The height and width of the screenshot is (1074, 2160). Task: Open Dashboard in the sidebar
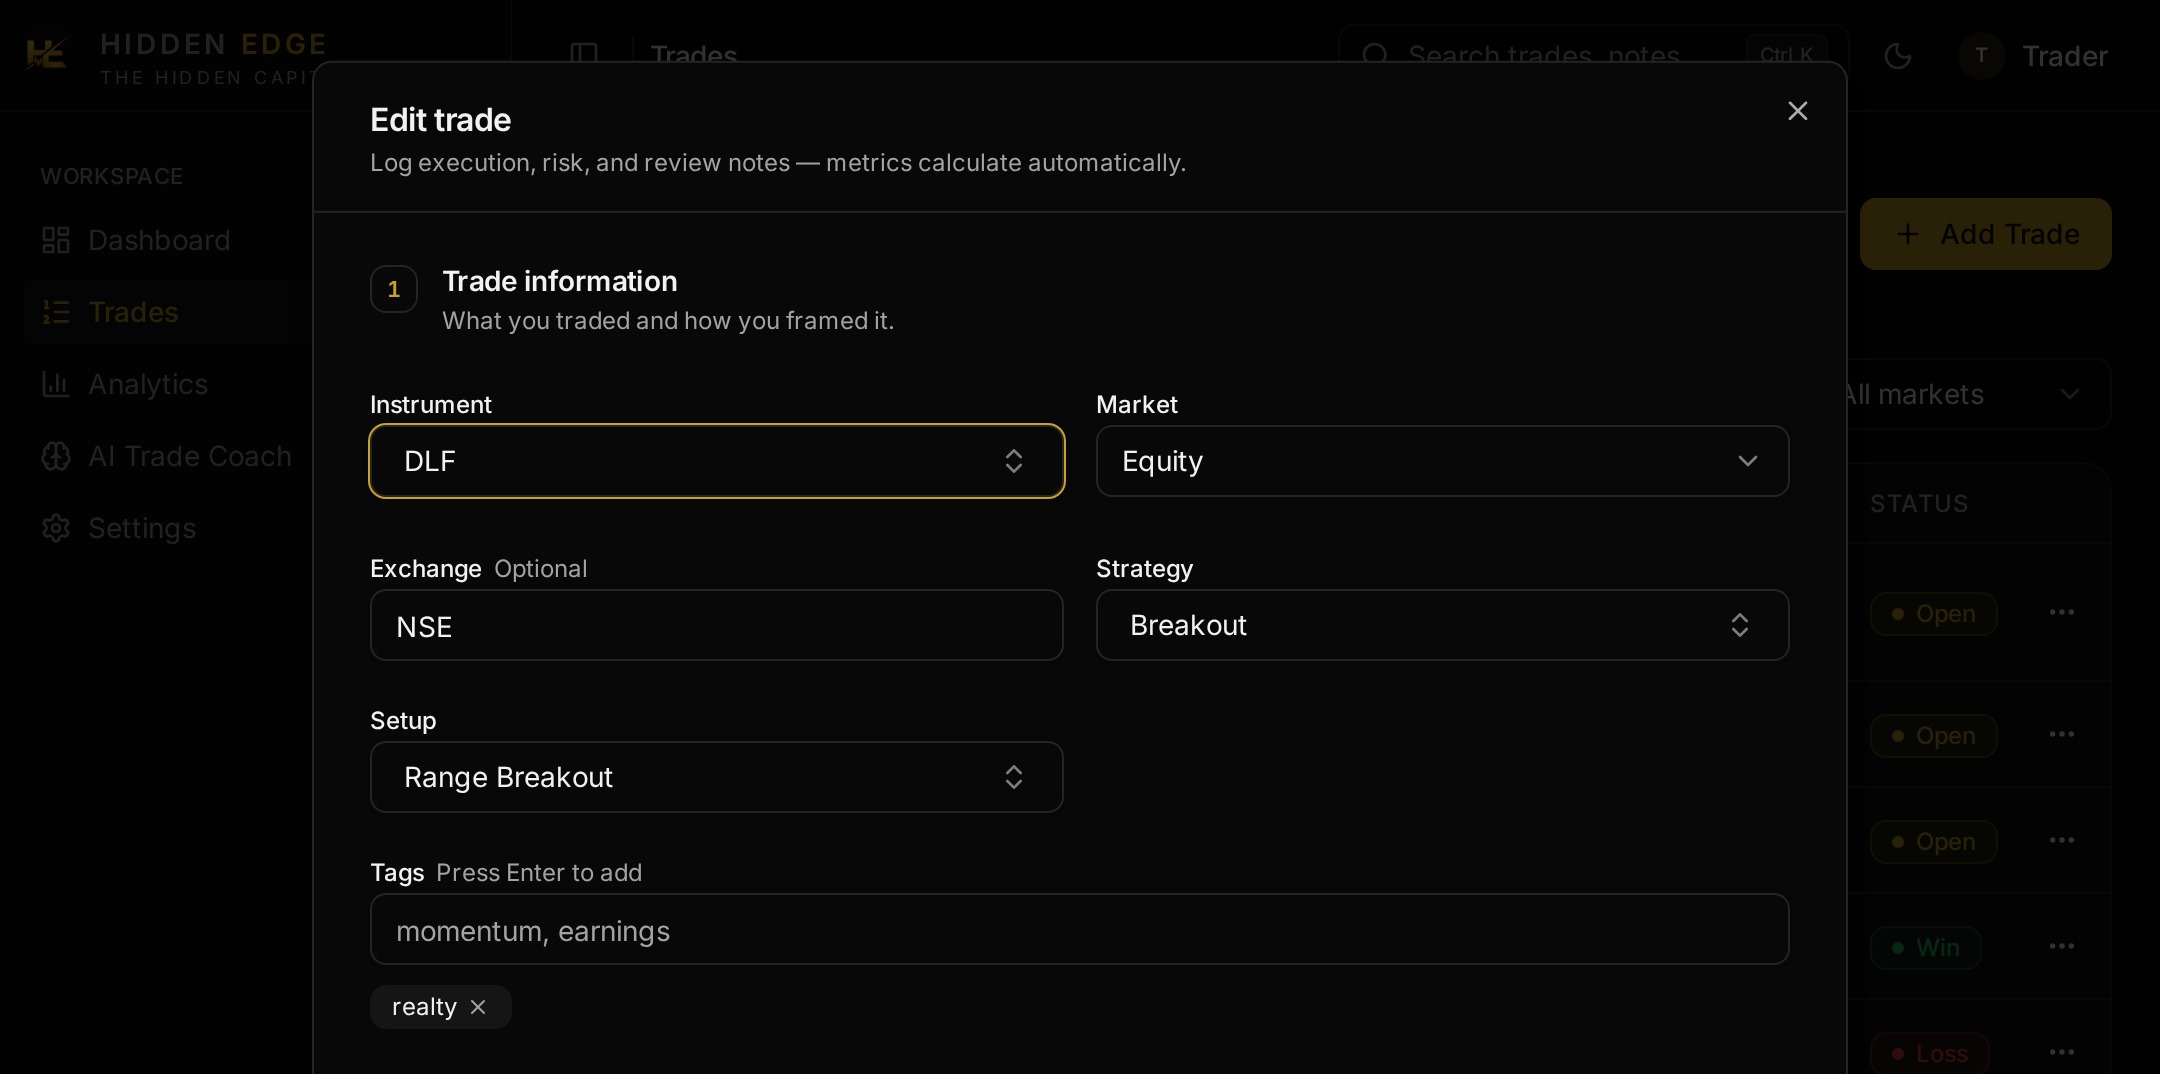point(160,240)
